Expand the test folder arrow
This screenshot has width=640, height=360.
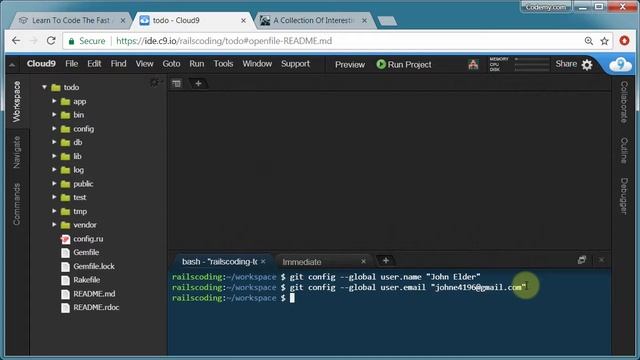(54, 197)
